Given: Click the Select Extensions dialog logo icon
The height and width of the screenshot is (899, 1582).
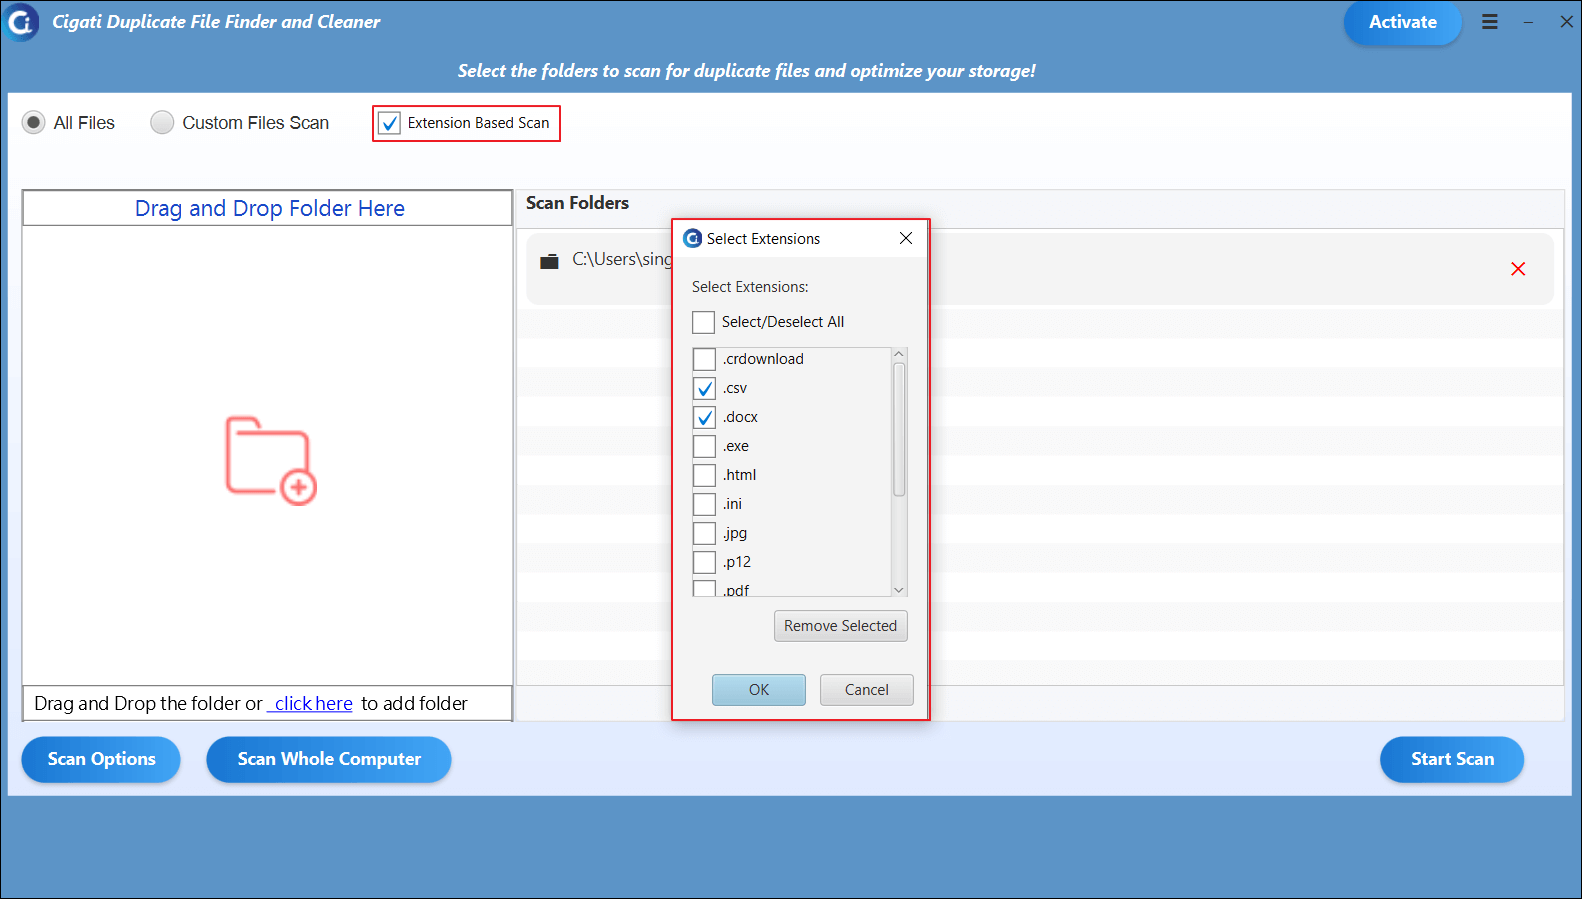Looking at the screenshot, I should [692, 238].
